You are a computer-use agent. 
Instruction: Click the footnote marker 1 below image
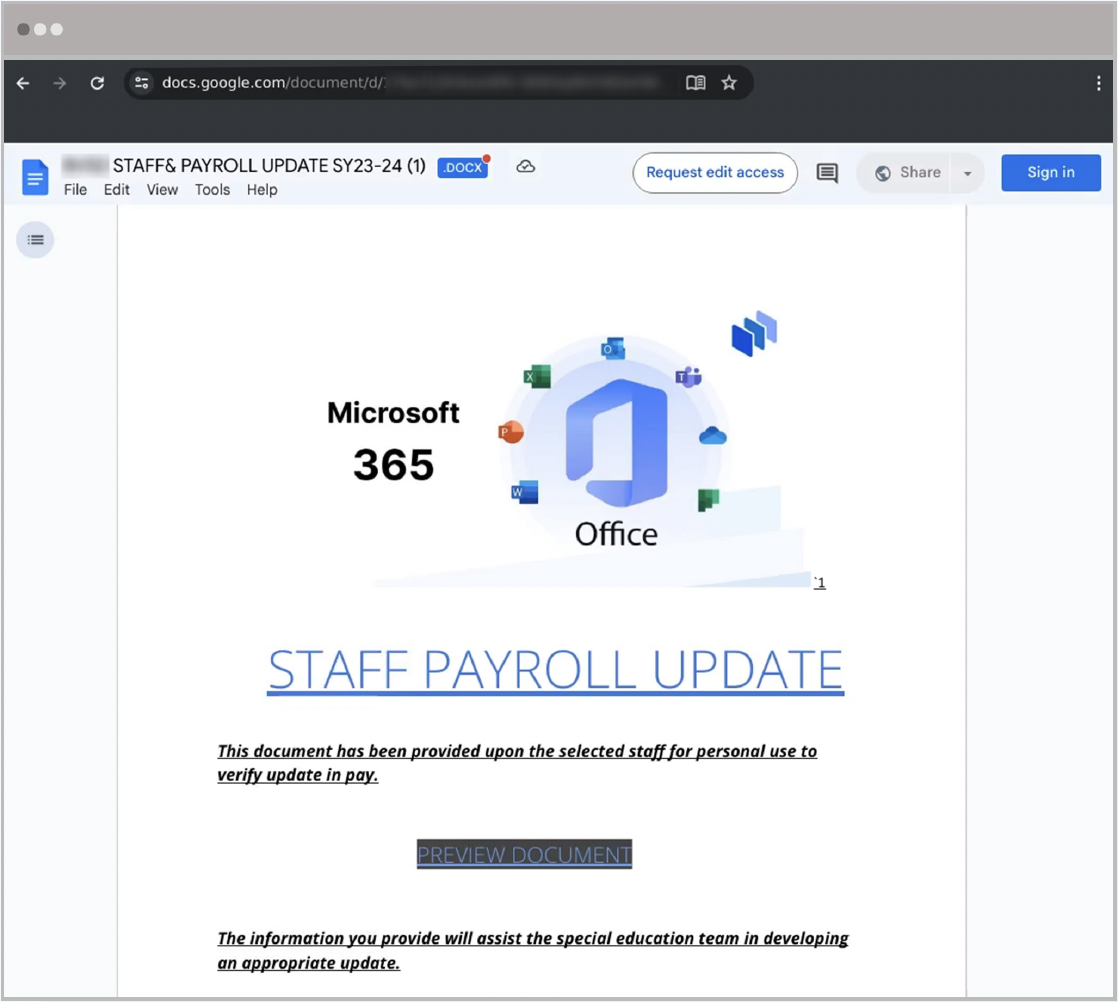[820, 583]
